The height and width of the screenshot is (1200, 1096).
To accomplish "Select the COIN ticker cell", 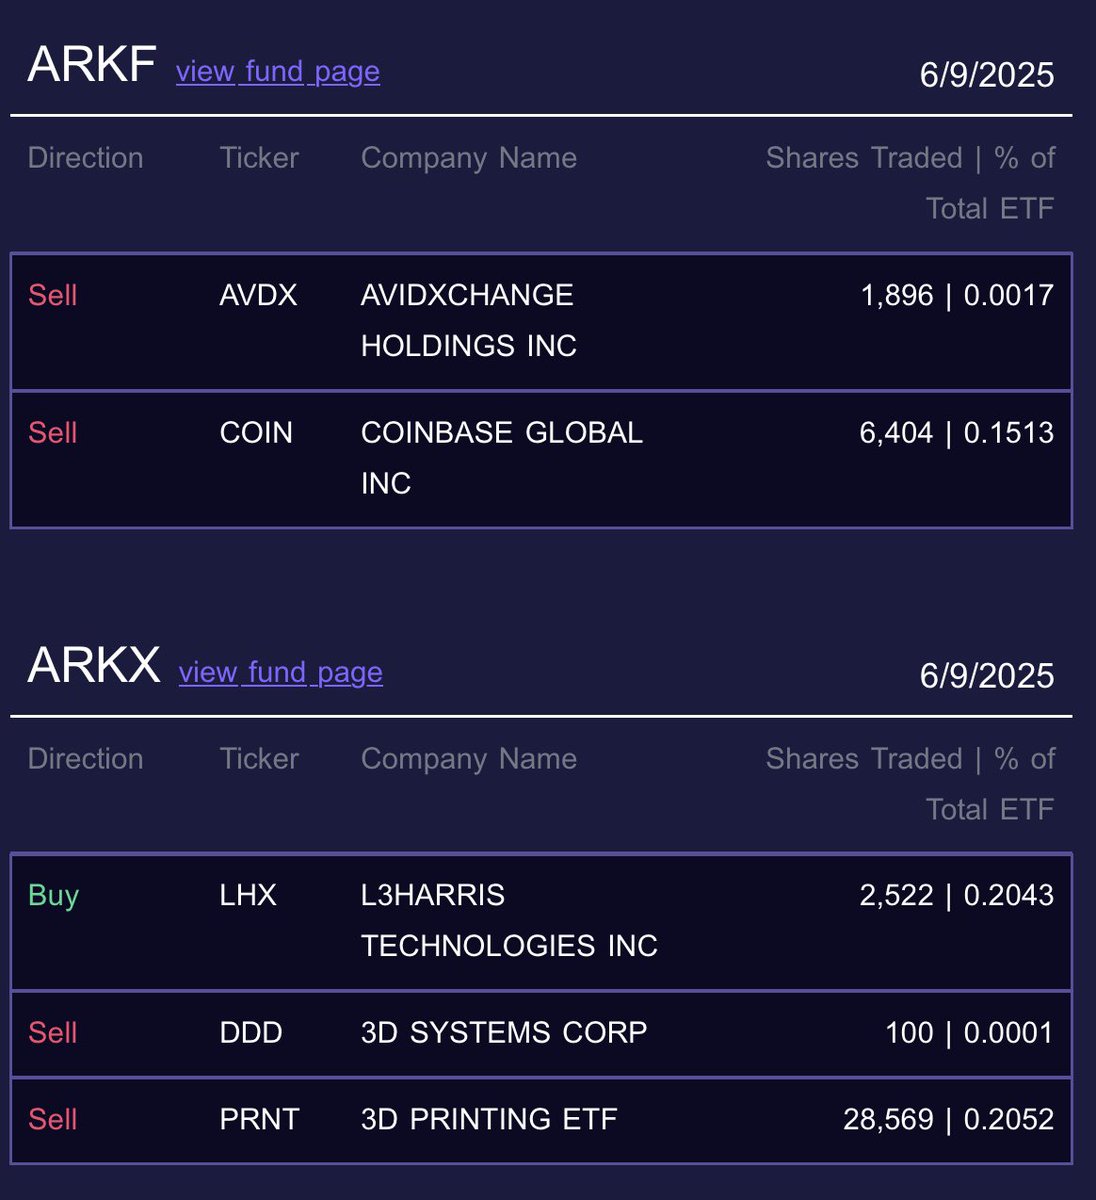I will tap(256, 433).
